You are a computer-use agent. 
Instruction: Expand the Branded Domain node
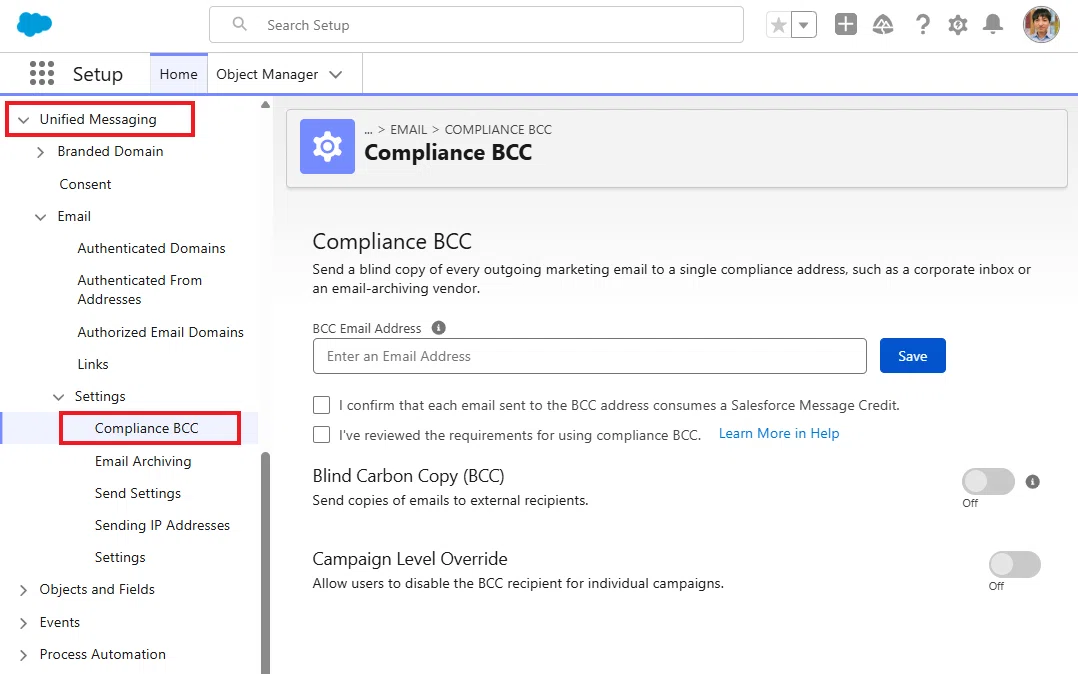pos(41,152)
